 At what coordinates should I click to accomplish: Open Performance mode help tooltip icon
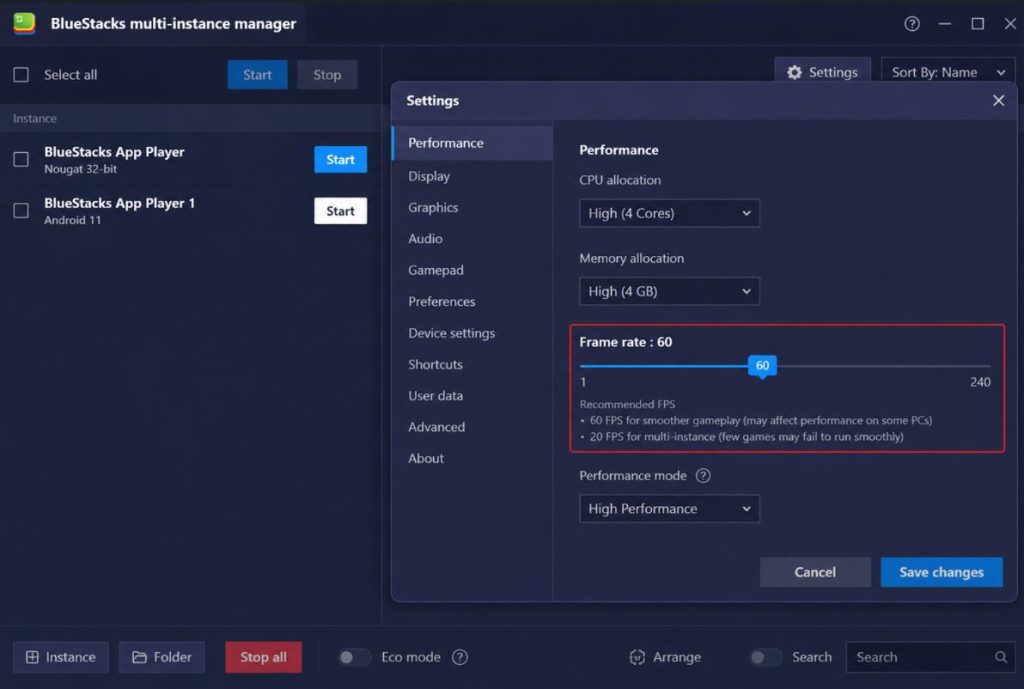click(703, 475)
